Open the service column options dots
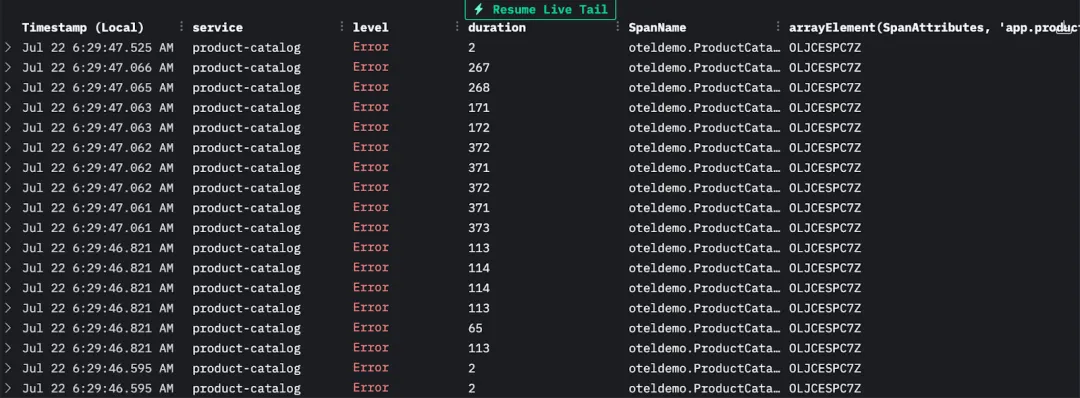1080x398 pixels. point(342,27)
